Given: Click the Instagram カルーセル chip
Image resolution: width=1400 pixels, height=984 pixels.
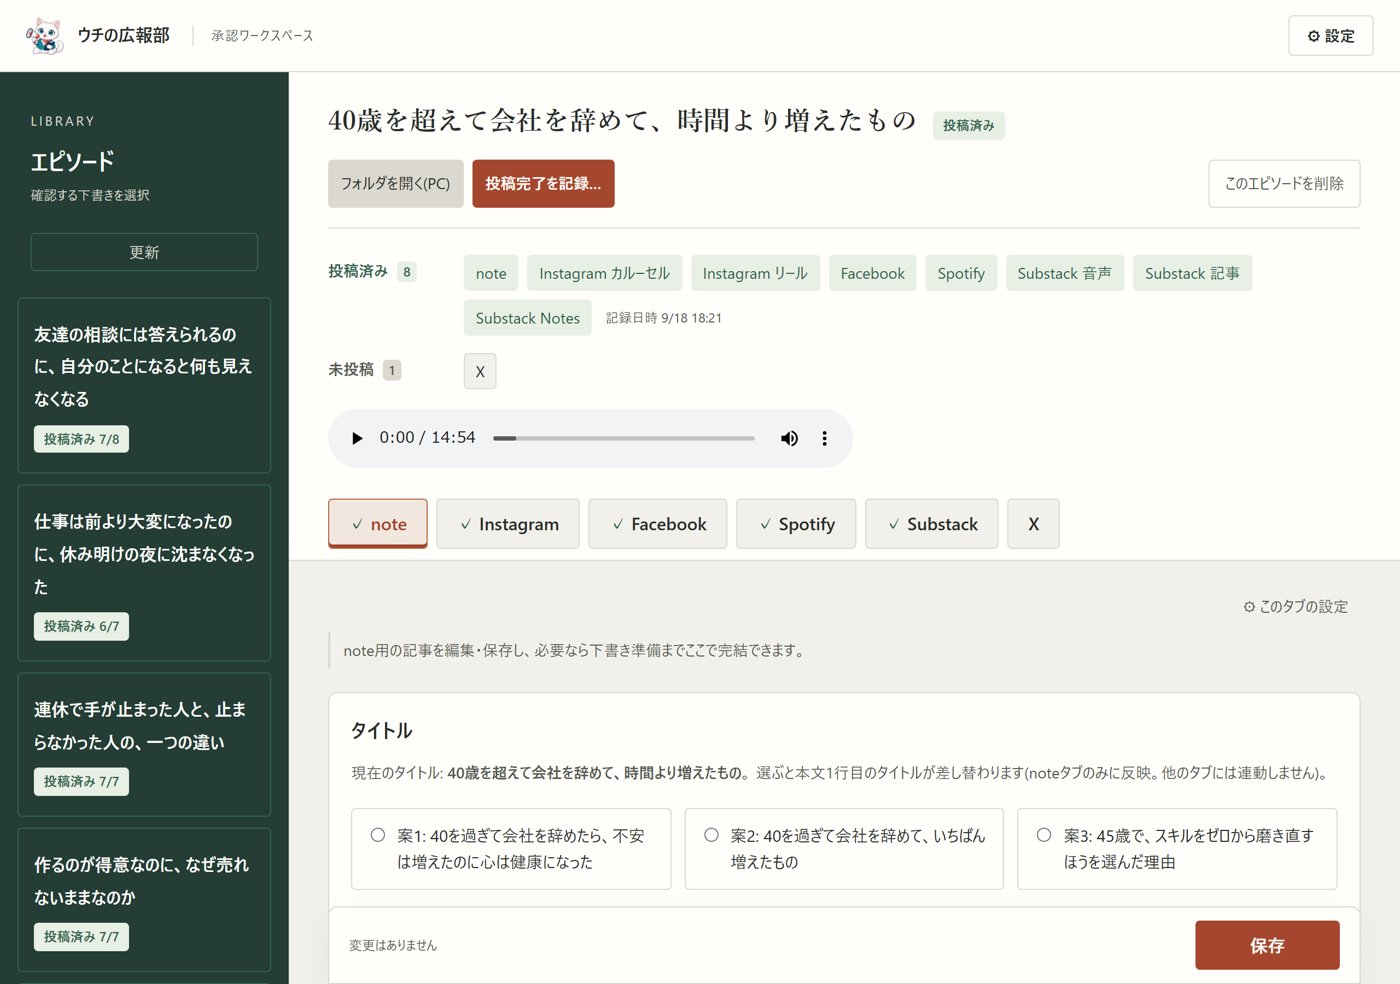Looking at the screenshot, I should 605,273.
